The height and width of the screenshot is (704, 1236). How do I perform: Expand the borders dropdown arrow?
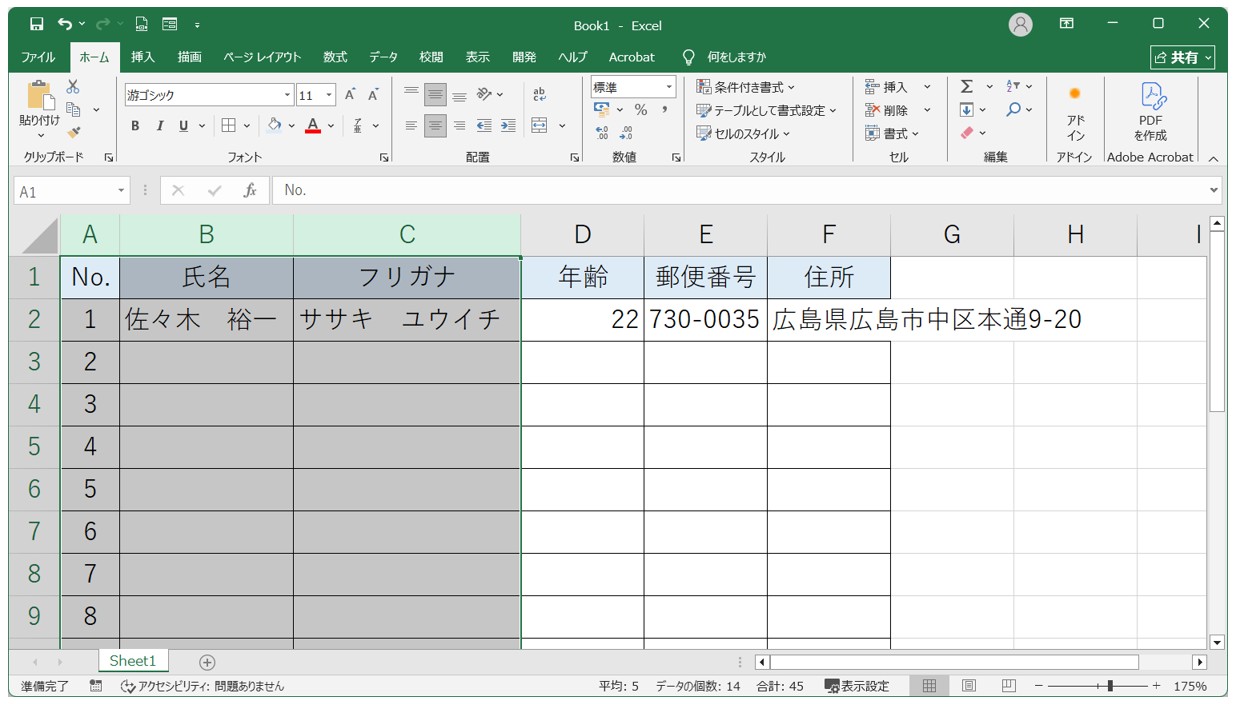coord(246,126)
